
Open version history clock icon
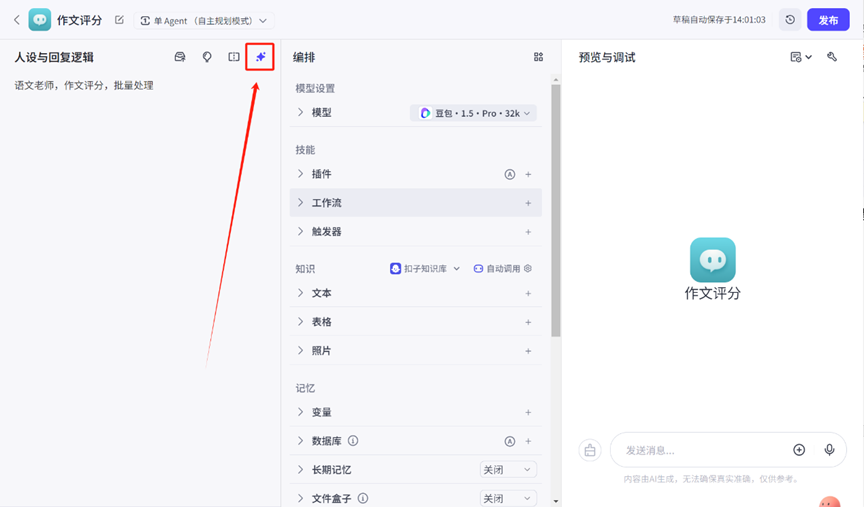(x=790, y=20)
